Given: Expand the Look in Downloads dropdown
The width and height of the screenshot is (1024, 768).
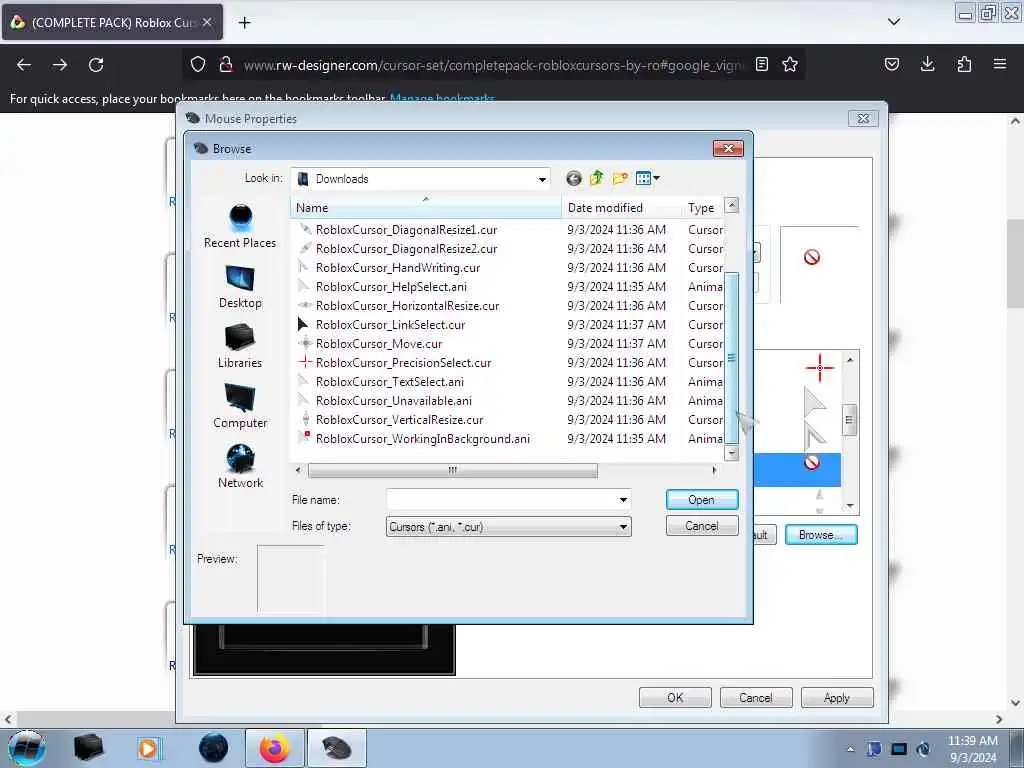Looking at the screenshot, I should [542, 179].
